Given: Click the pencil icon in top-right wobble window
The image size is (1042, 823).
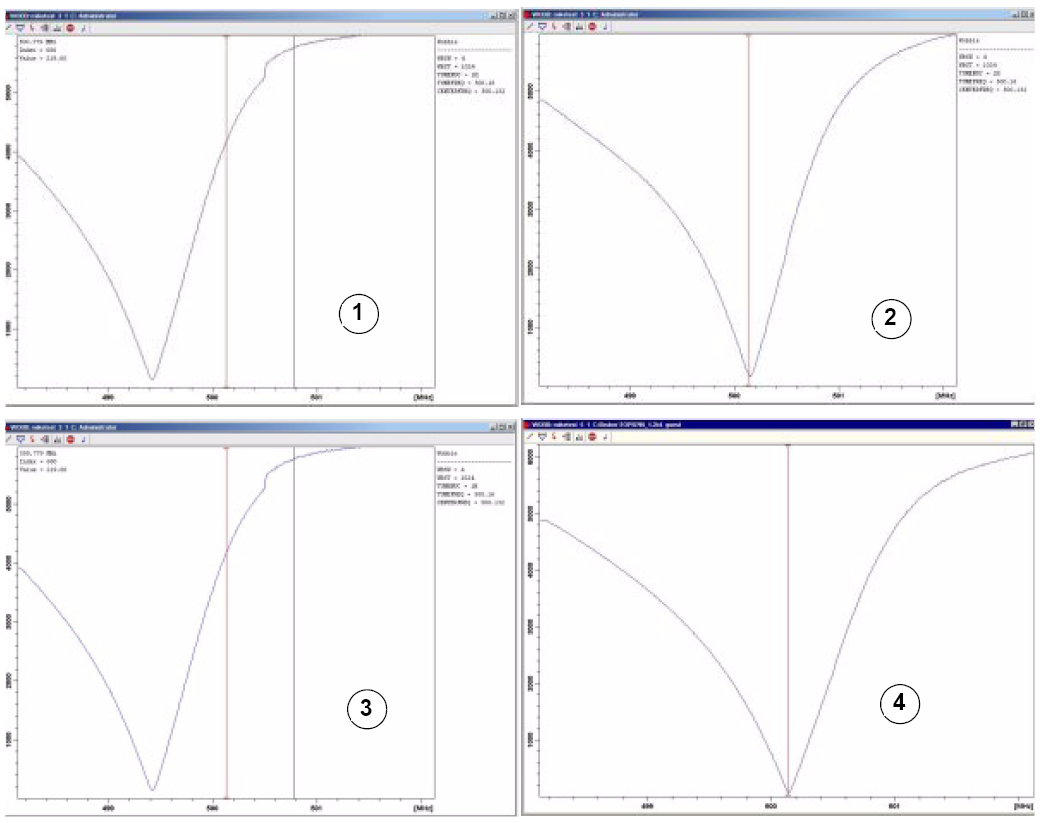Looking at the screenshot, I should pyautogui.click(x=530, y=27).
